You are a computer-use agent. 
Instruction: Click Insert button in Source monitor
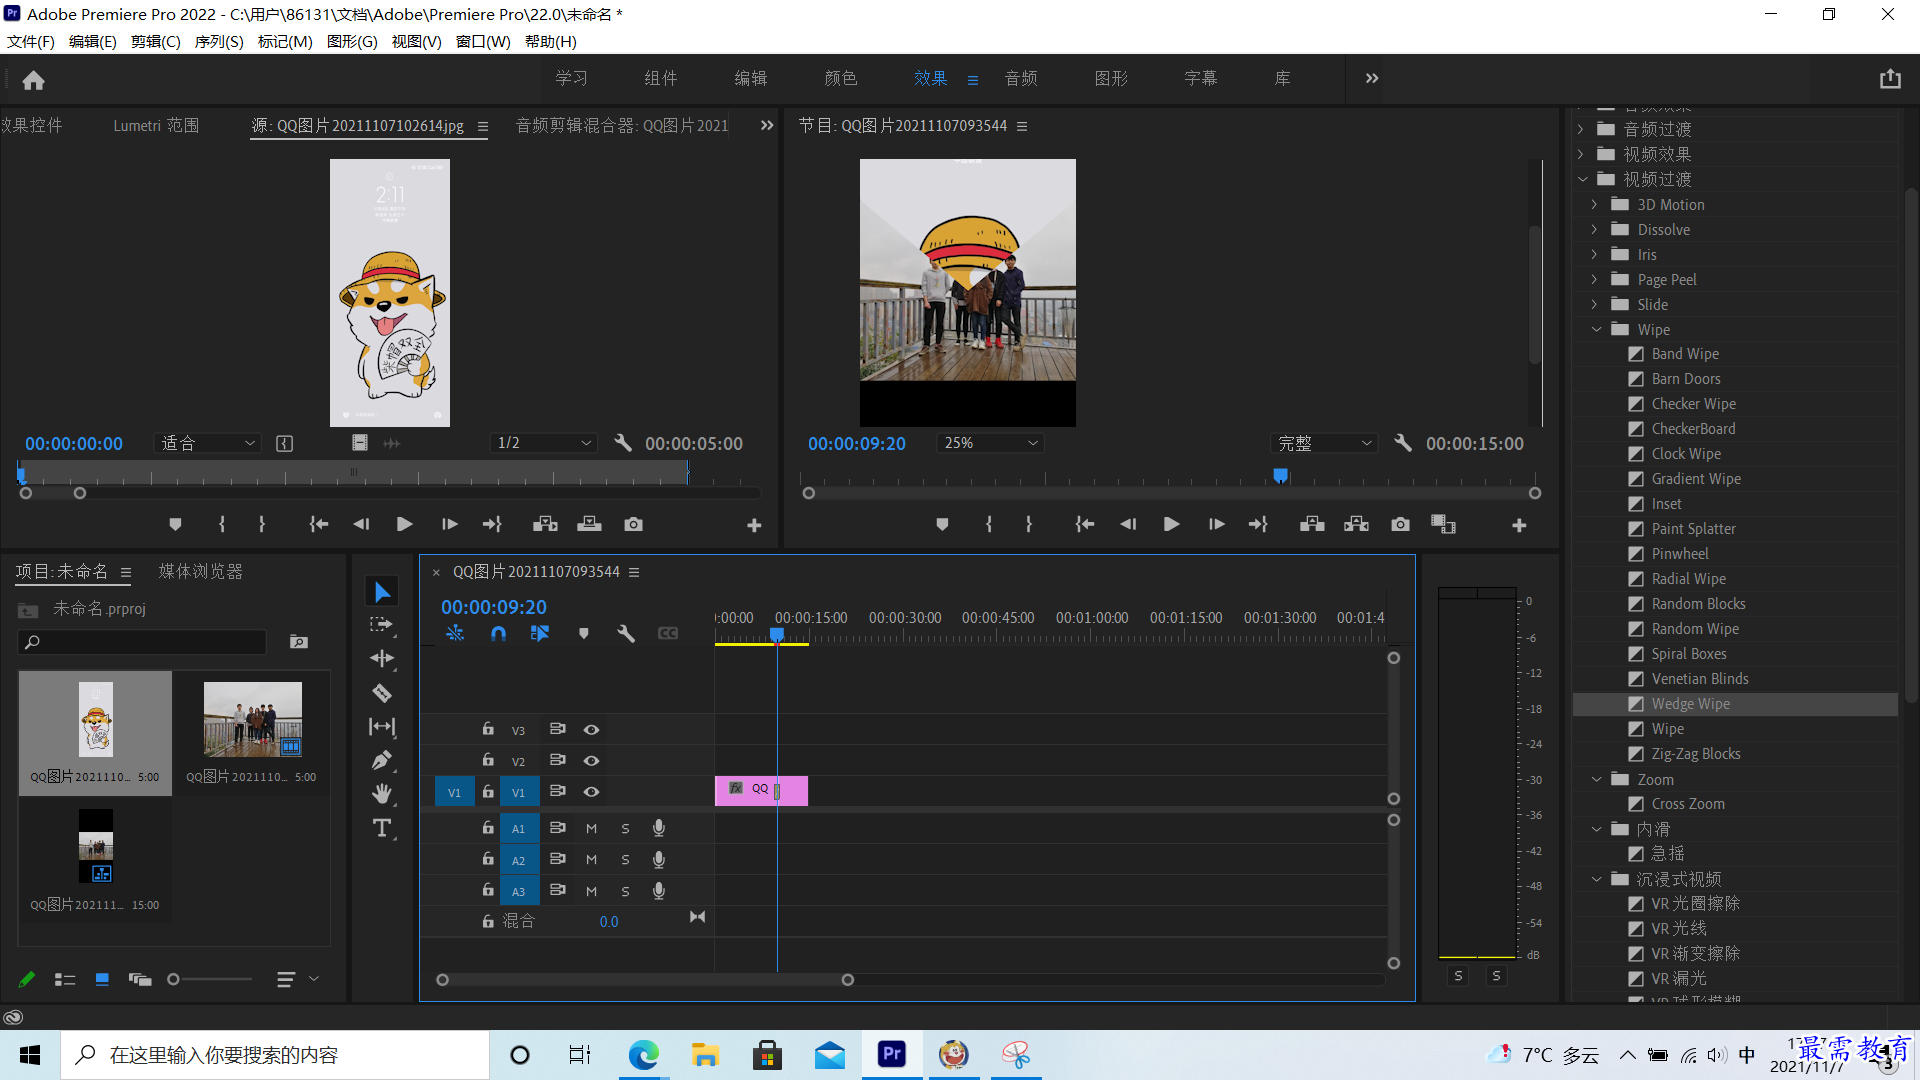[x=545, y=524]
